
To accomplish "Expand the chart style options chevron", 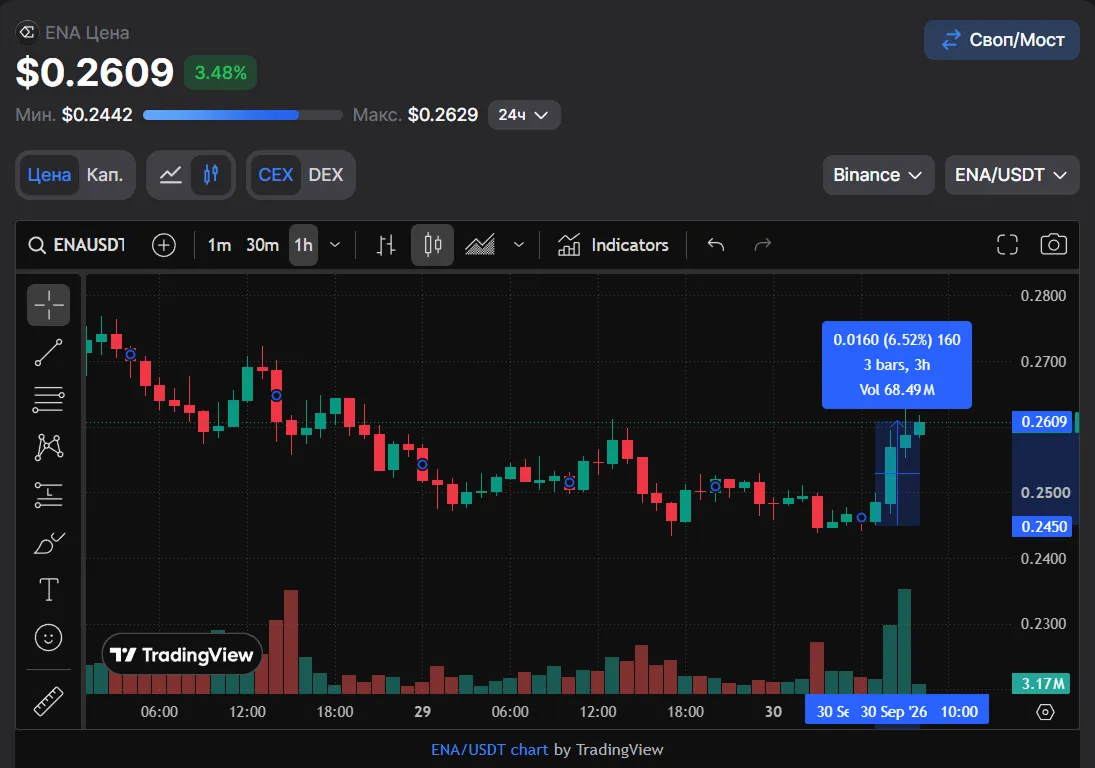I will coord(519,245).
